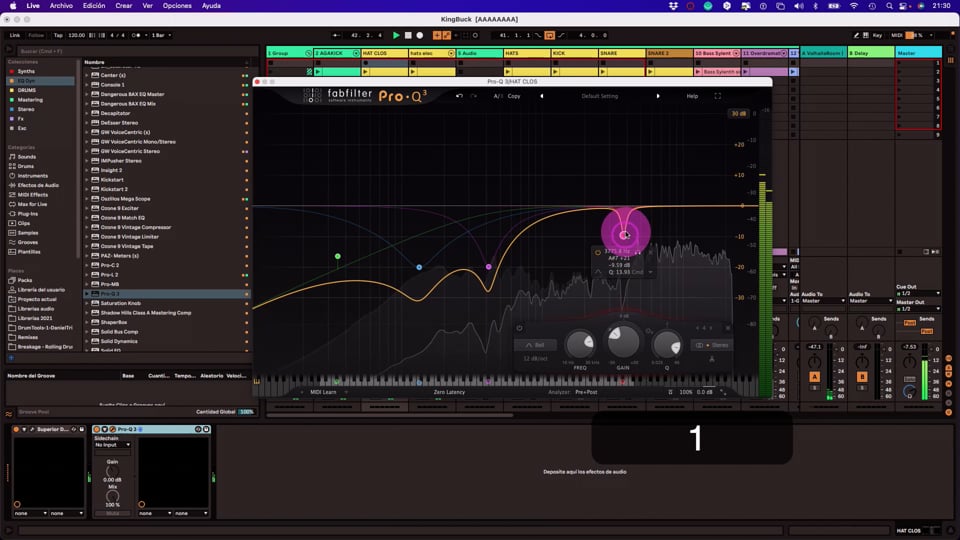
Task: Start playback with the green play button
Action: point(396,36)
